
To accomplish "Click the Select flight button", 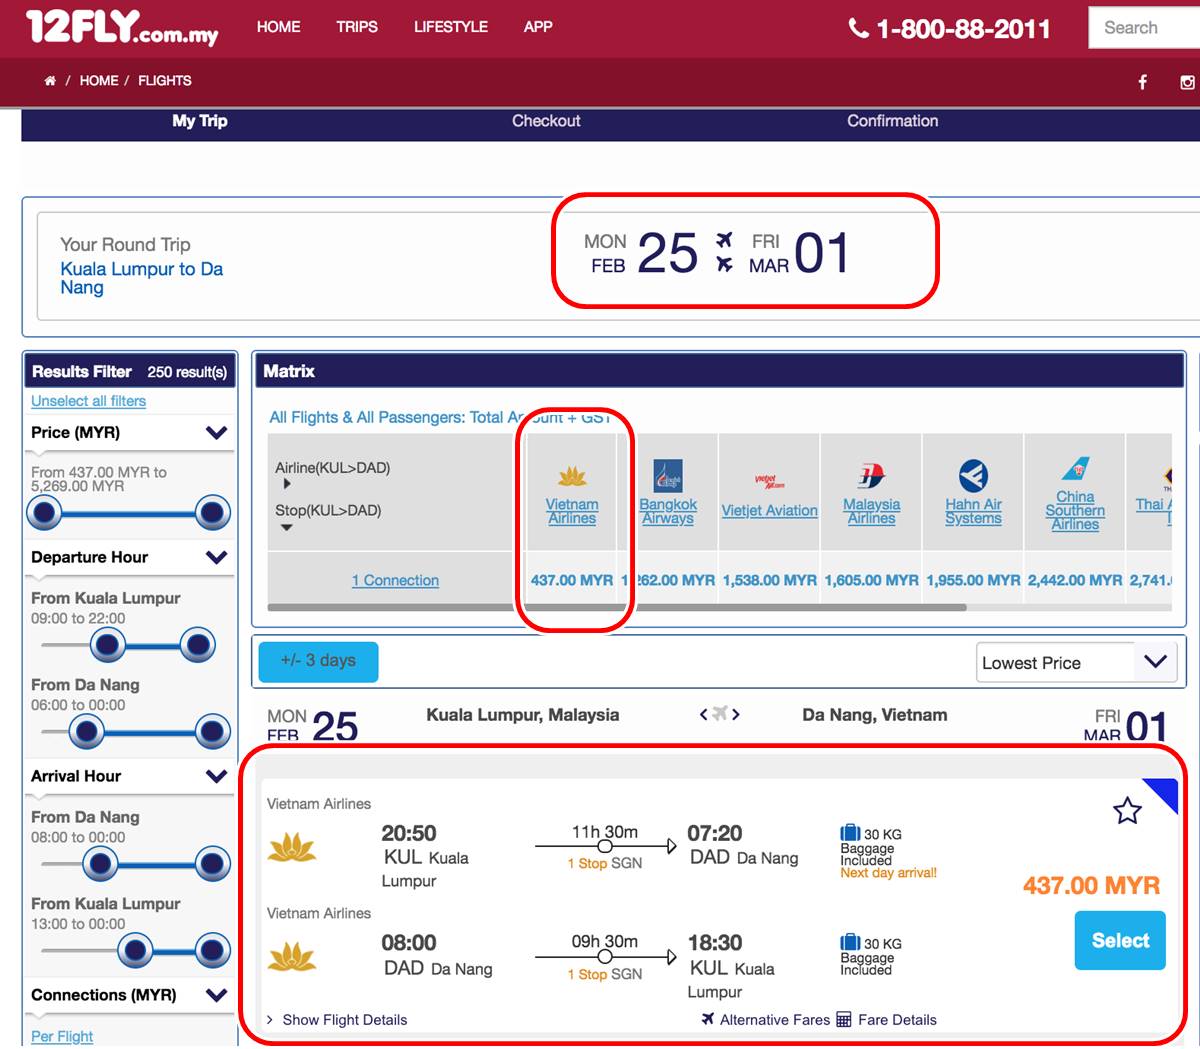I will pyautogui.click(x=1120, y=940).
